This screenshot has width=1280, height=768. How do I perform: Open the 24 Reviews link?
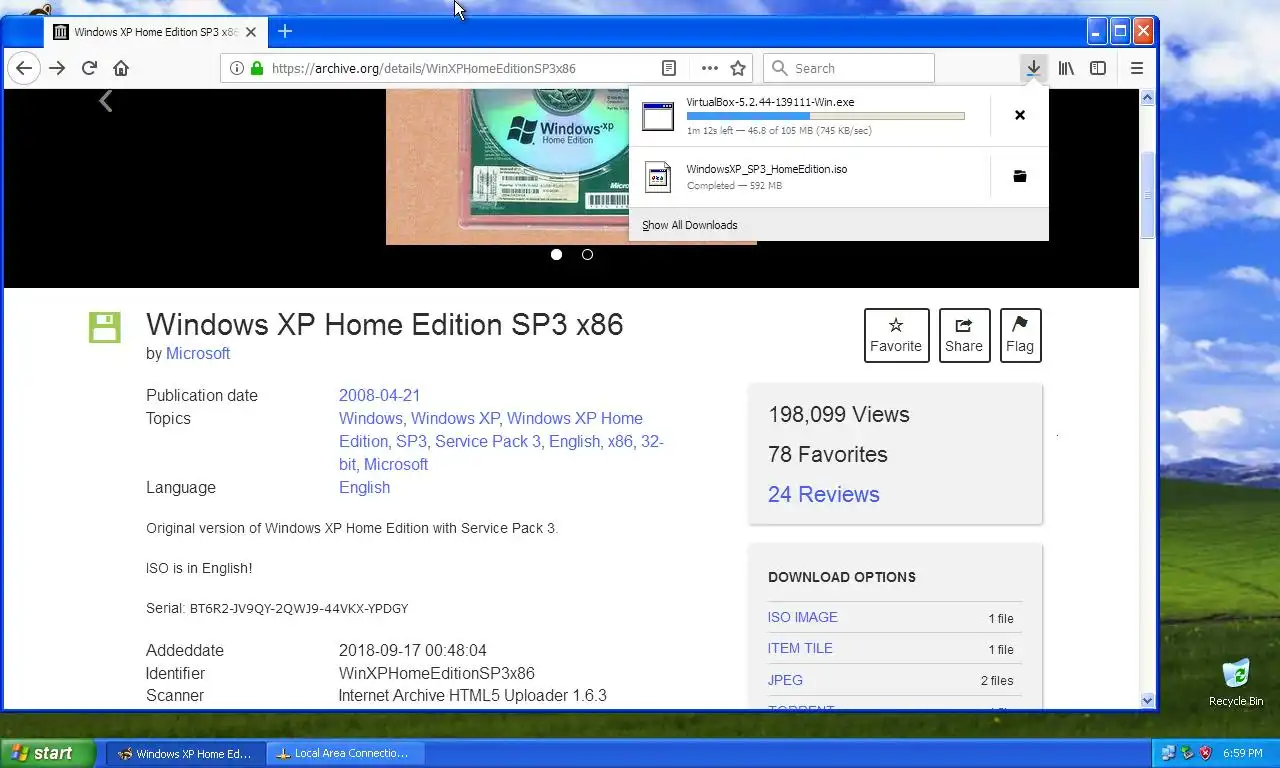click(x=823, y=494)
